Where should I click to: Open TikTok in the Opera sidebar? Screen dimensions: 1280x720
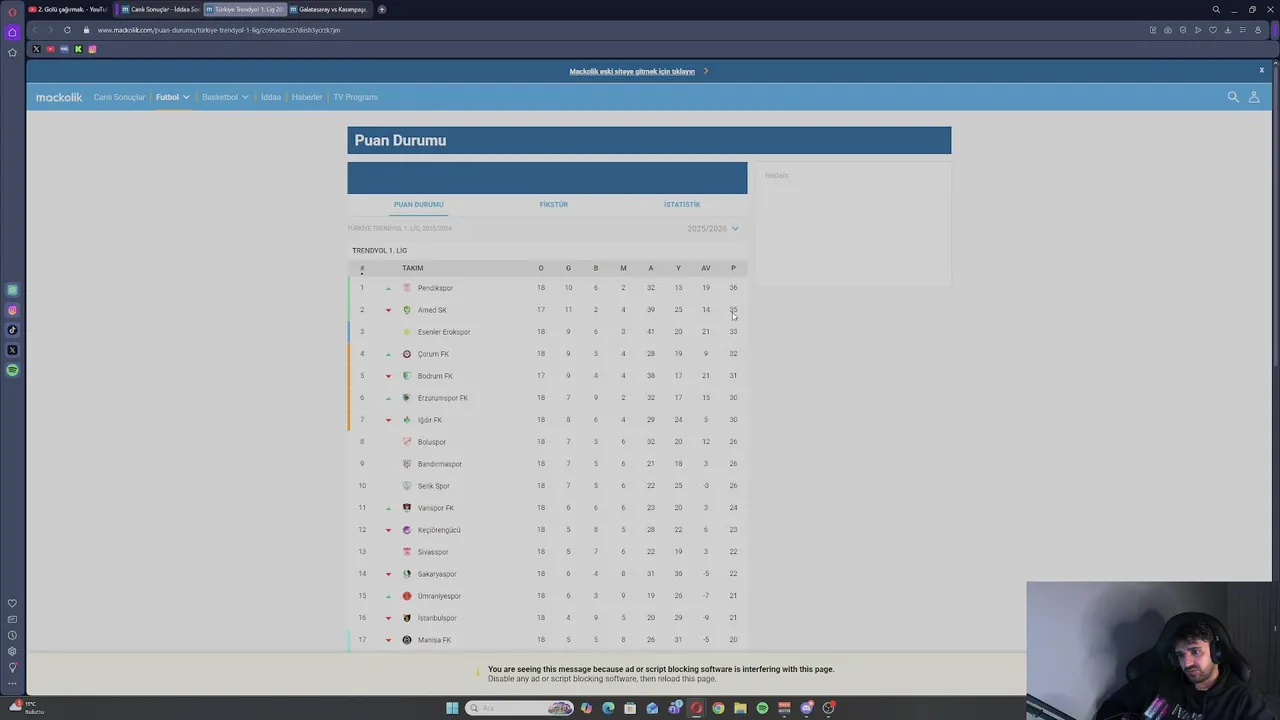coord(12,330)
